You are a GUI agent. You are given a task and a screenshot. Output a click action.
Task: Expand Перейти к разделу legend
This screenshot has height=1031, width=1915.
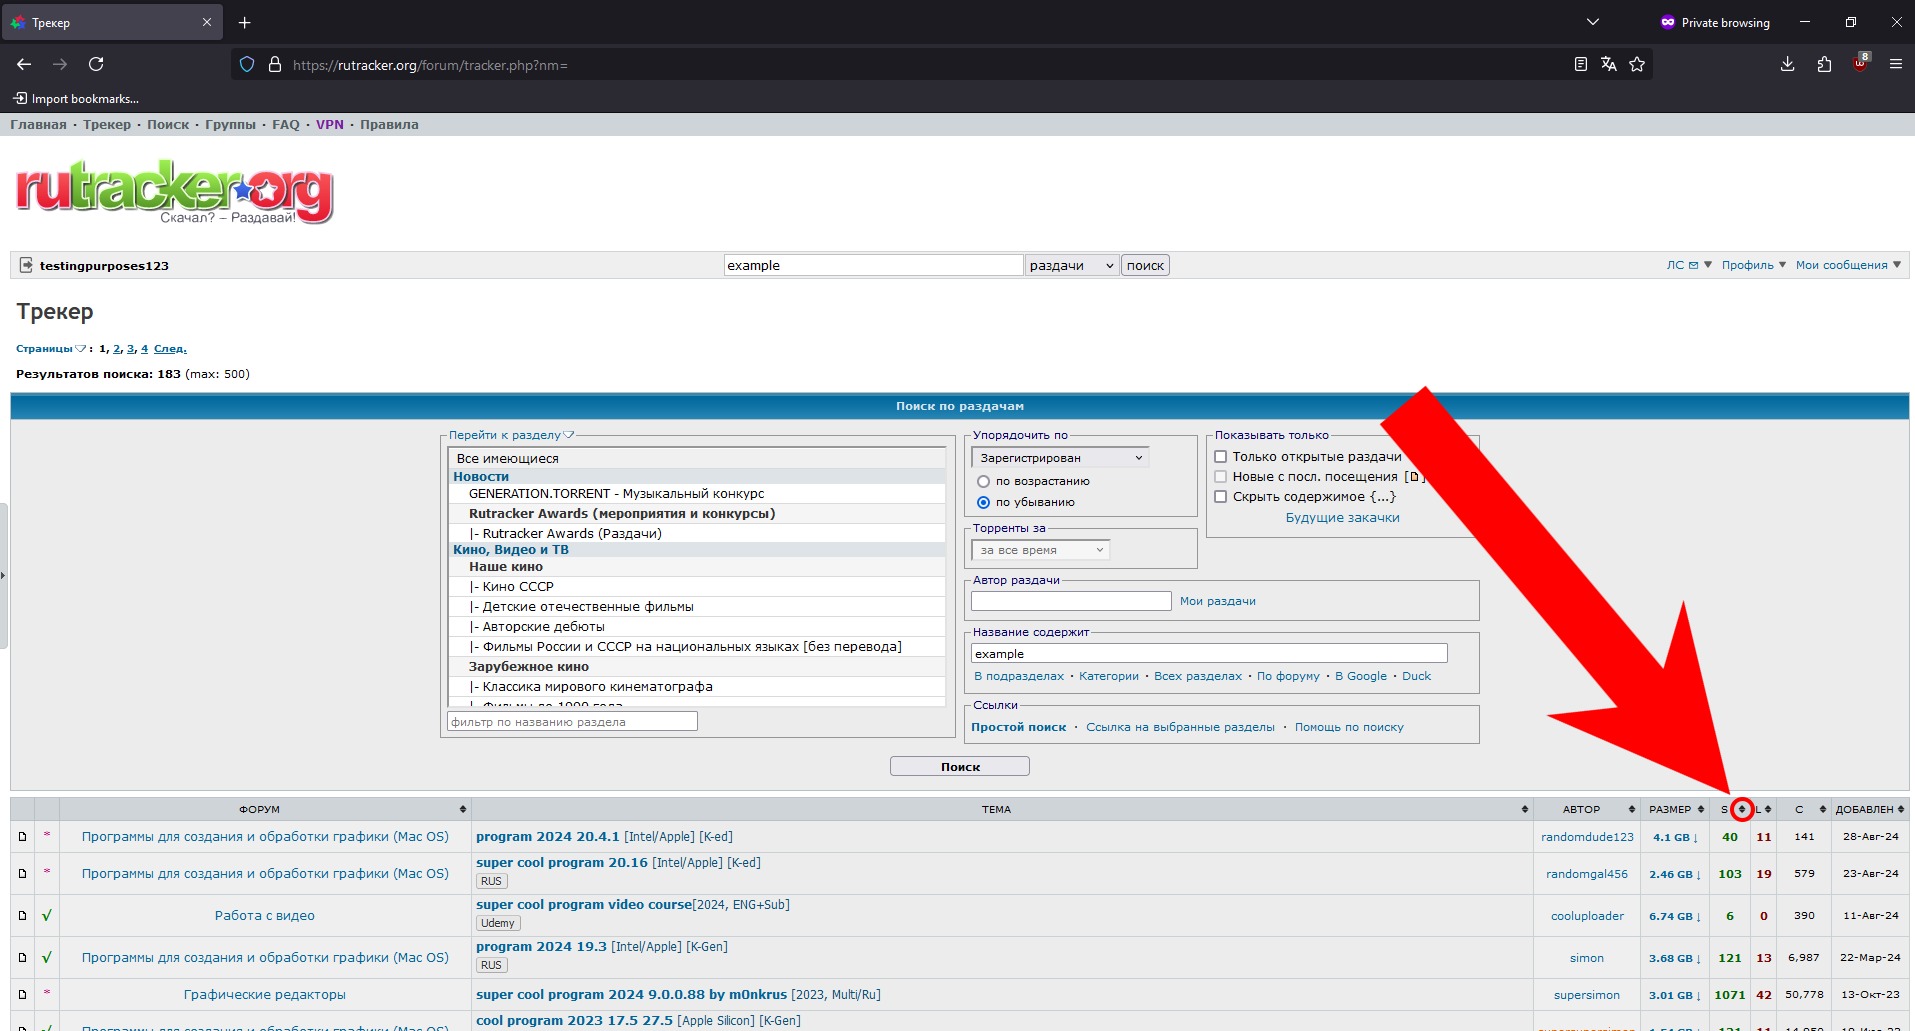[511, 435]
